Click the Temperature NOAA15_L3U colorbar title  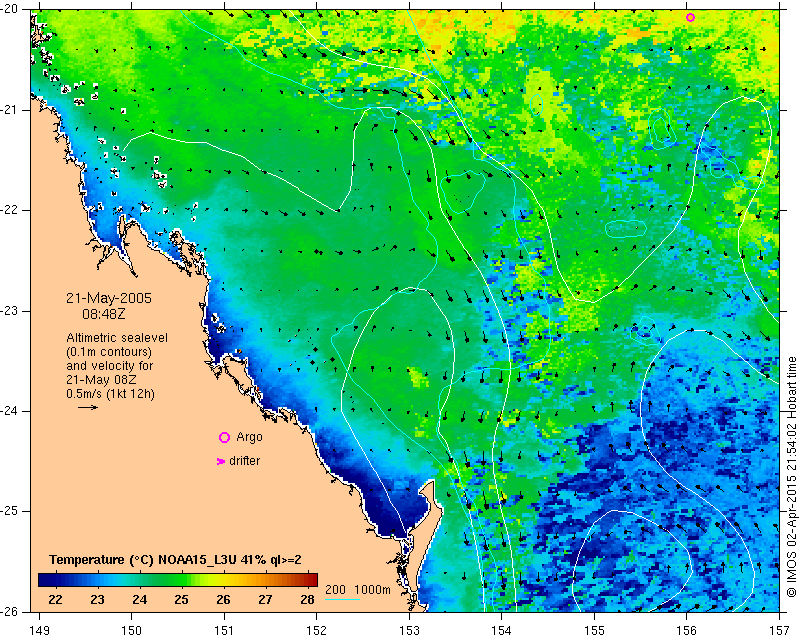(175, 560)
